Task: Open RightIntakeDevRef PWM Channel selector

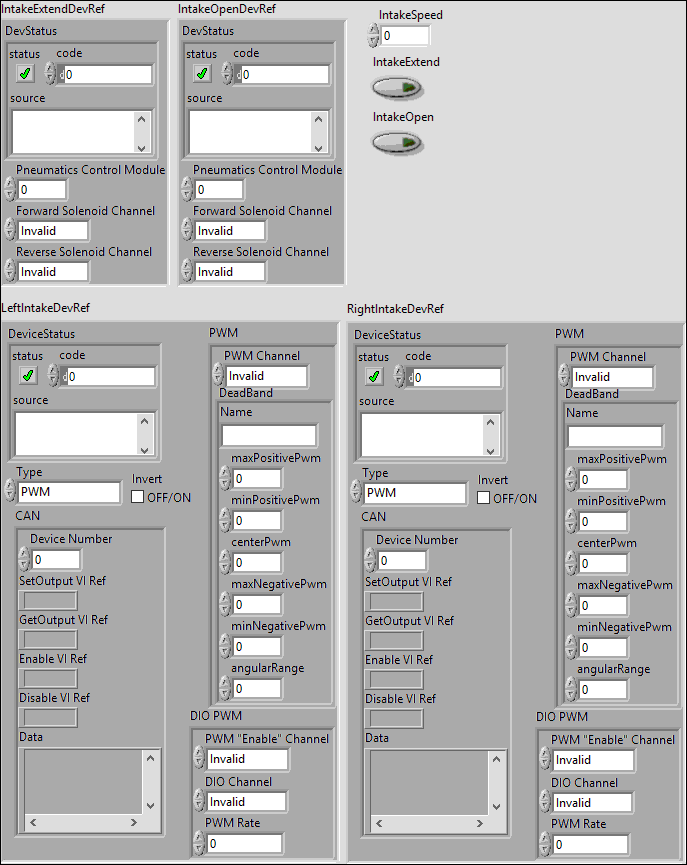Action: (x=613, y=377)
